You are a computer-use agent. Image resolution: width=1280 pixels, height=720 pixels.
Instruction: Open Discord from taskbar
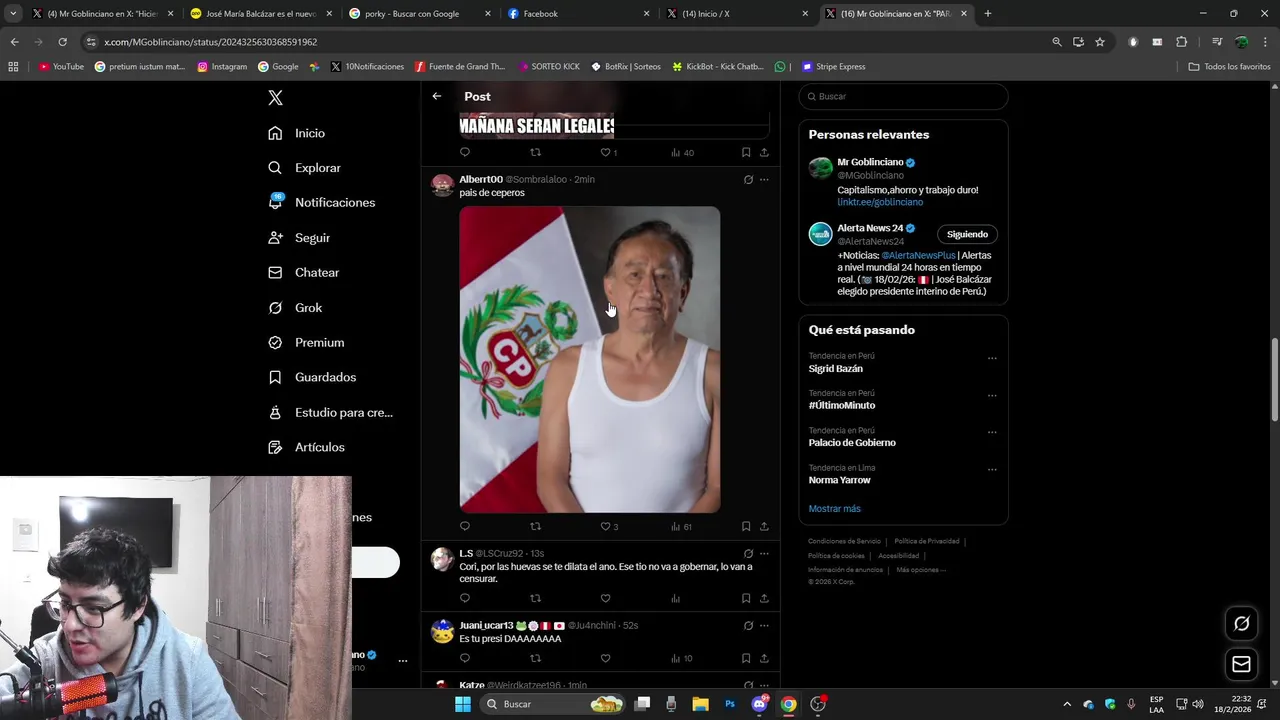(x=759, y=704)
